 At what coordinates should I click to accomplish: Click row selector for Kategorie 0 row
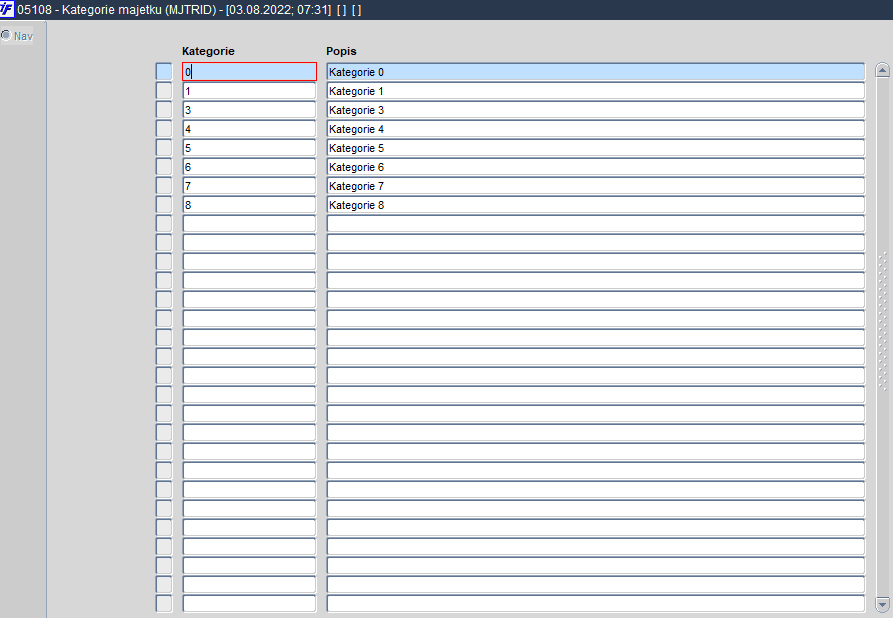point(164,72)
